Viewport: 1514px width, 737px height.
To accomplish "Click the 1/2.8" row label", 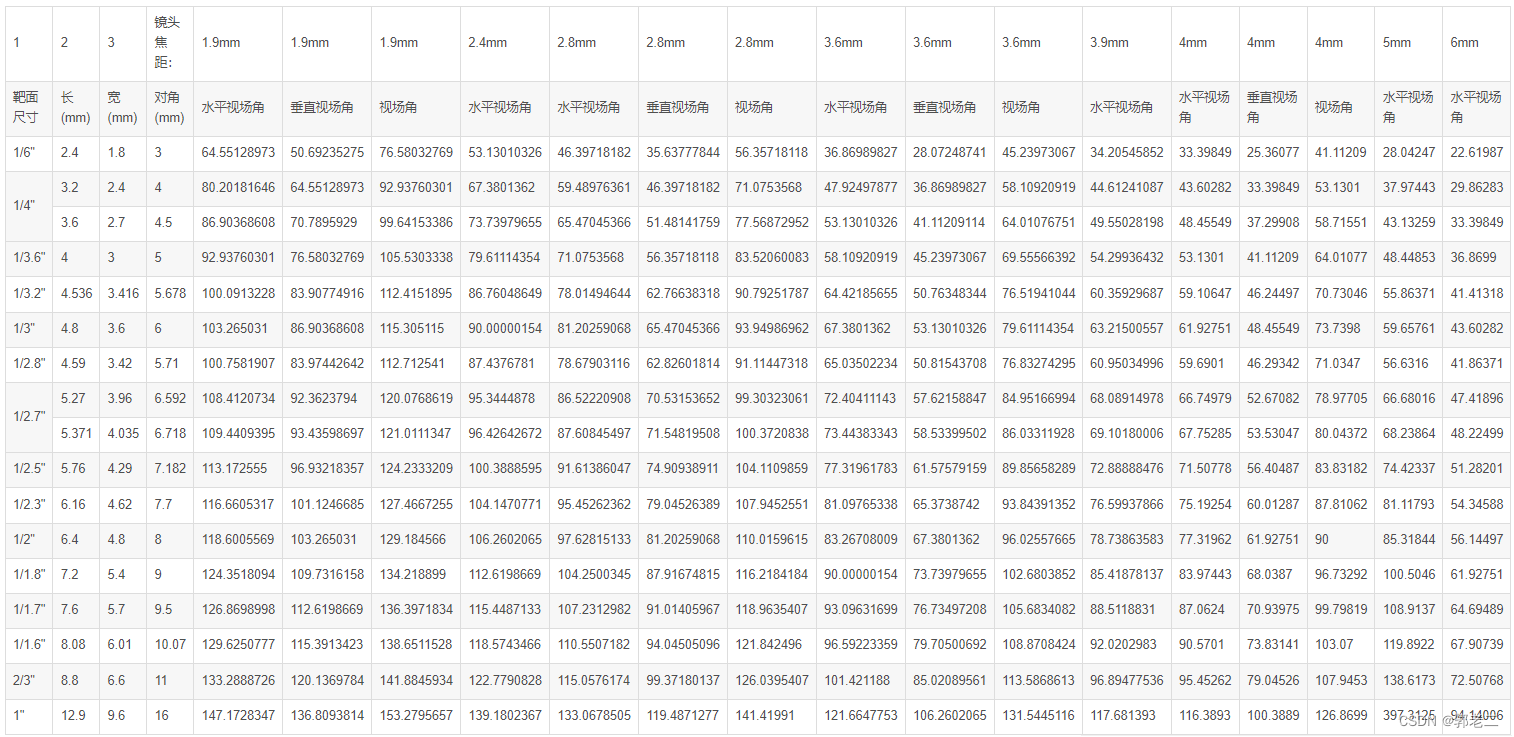I will (x=28, y=363).
